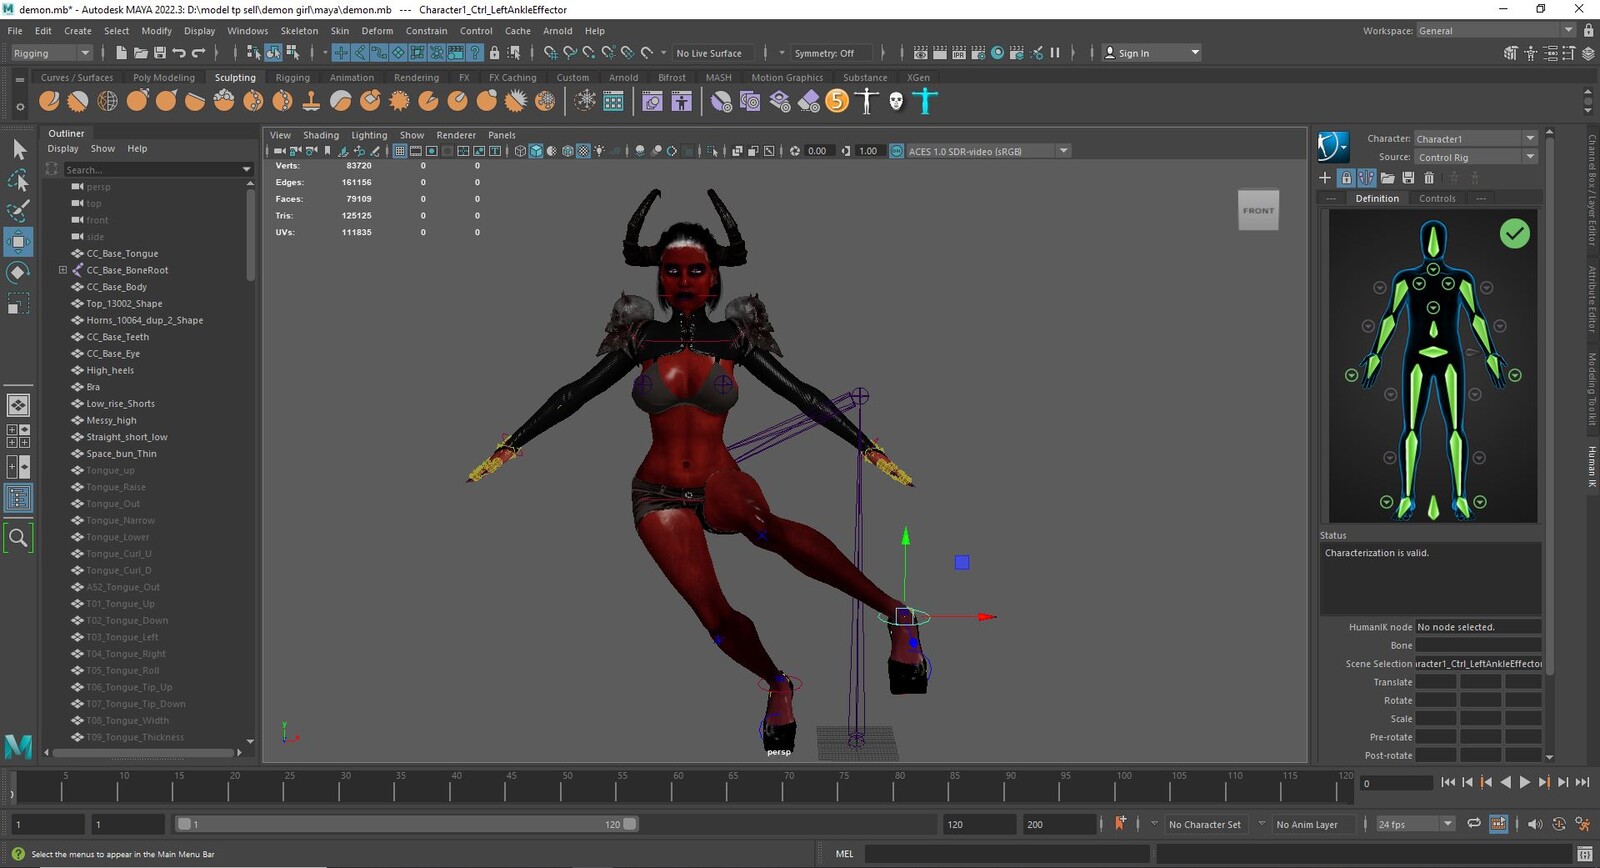
Task: Click the play forwards button
Action: (x=1525, y=783)
